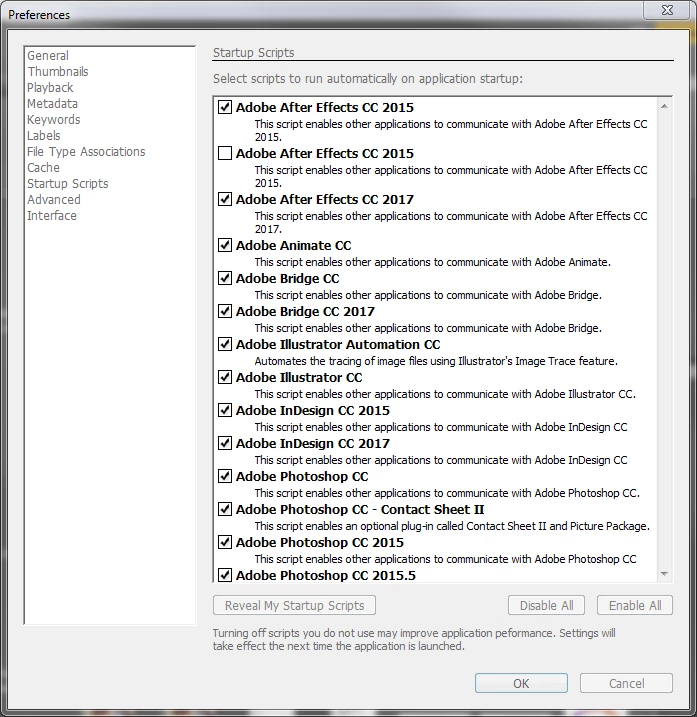This screenshot has height=717, width=697.
Task: Click the Disable All button
Action: pyautogui.click(x=547, y=605)
